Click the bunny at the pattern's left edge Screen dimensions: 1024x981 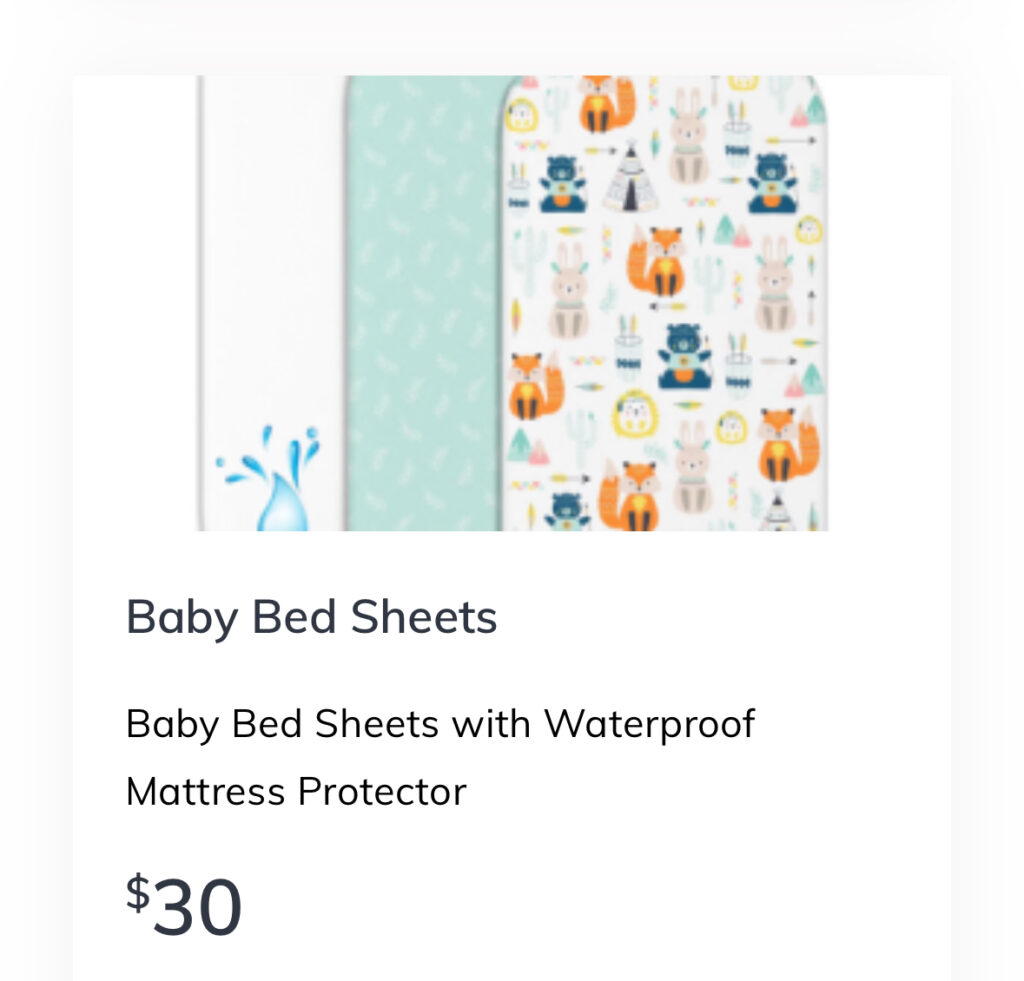click(x=569, y=290)
